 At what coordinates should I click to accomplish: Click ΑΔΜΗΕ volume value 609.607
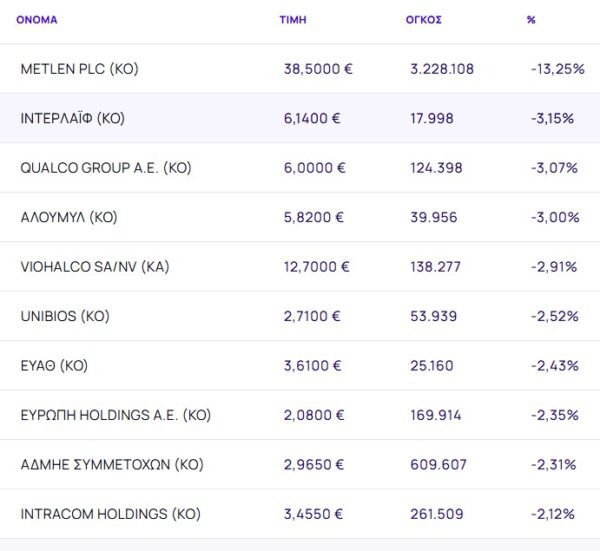pos(438,465)
